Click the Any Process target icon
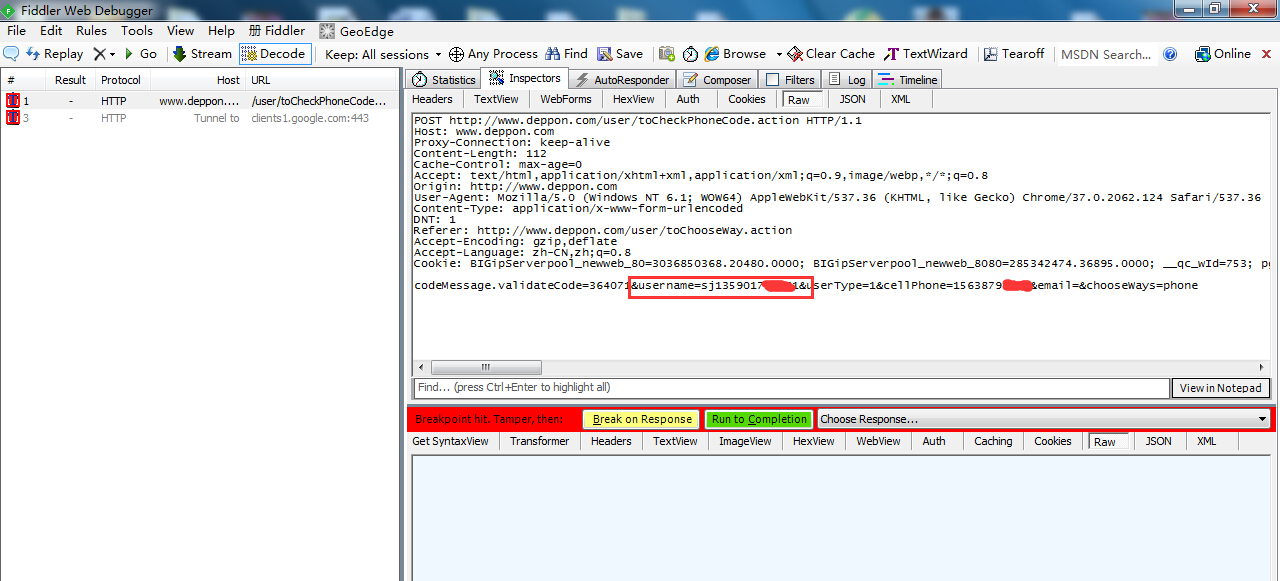 pos(456,54)
